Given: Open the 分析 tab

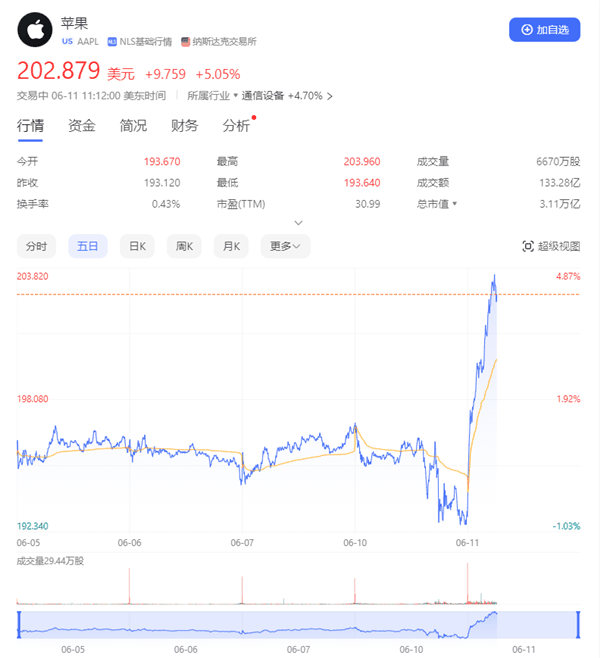Looking at the screenshot, I should 236,126.
